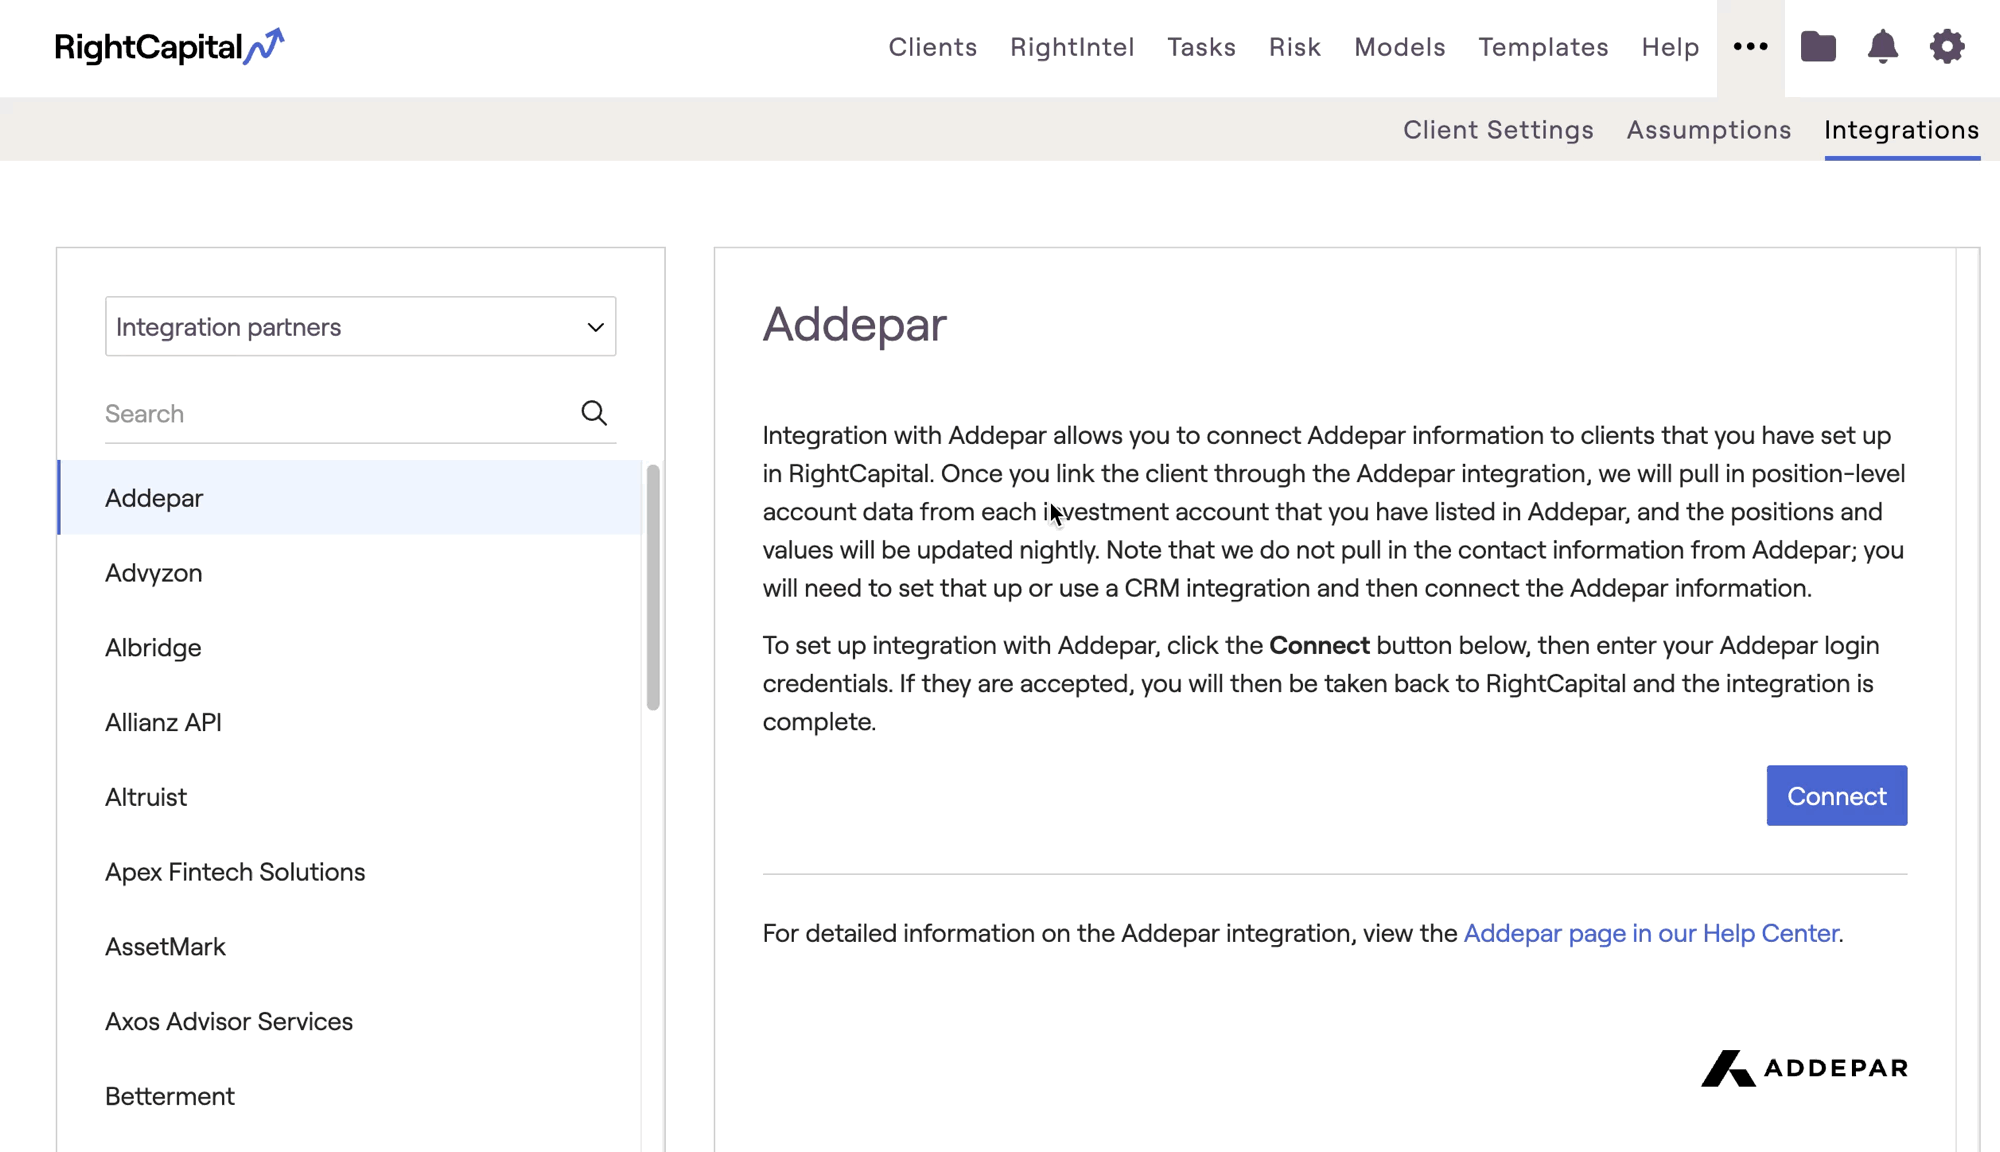Open the RightIntel menu item
2000x1152 pixels.
click(1072, 47)
